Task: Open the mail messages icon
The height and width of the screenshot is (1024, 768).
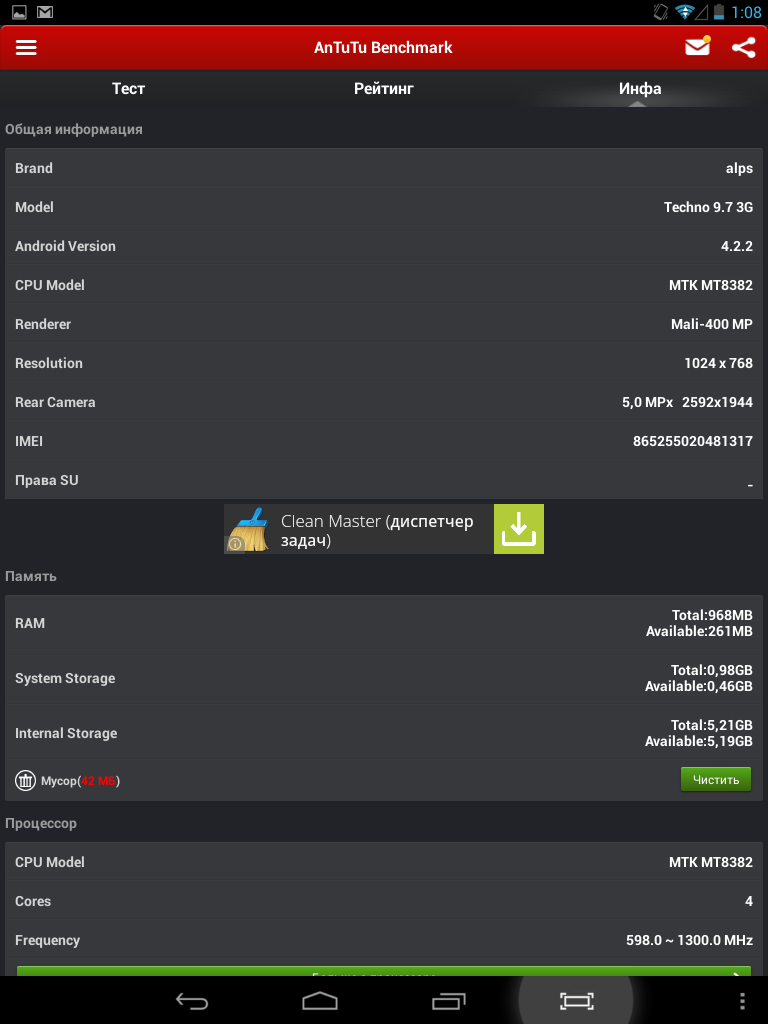Action: pos(697,46)
